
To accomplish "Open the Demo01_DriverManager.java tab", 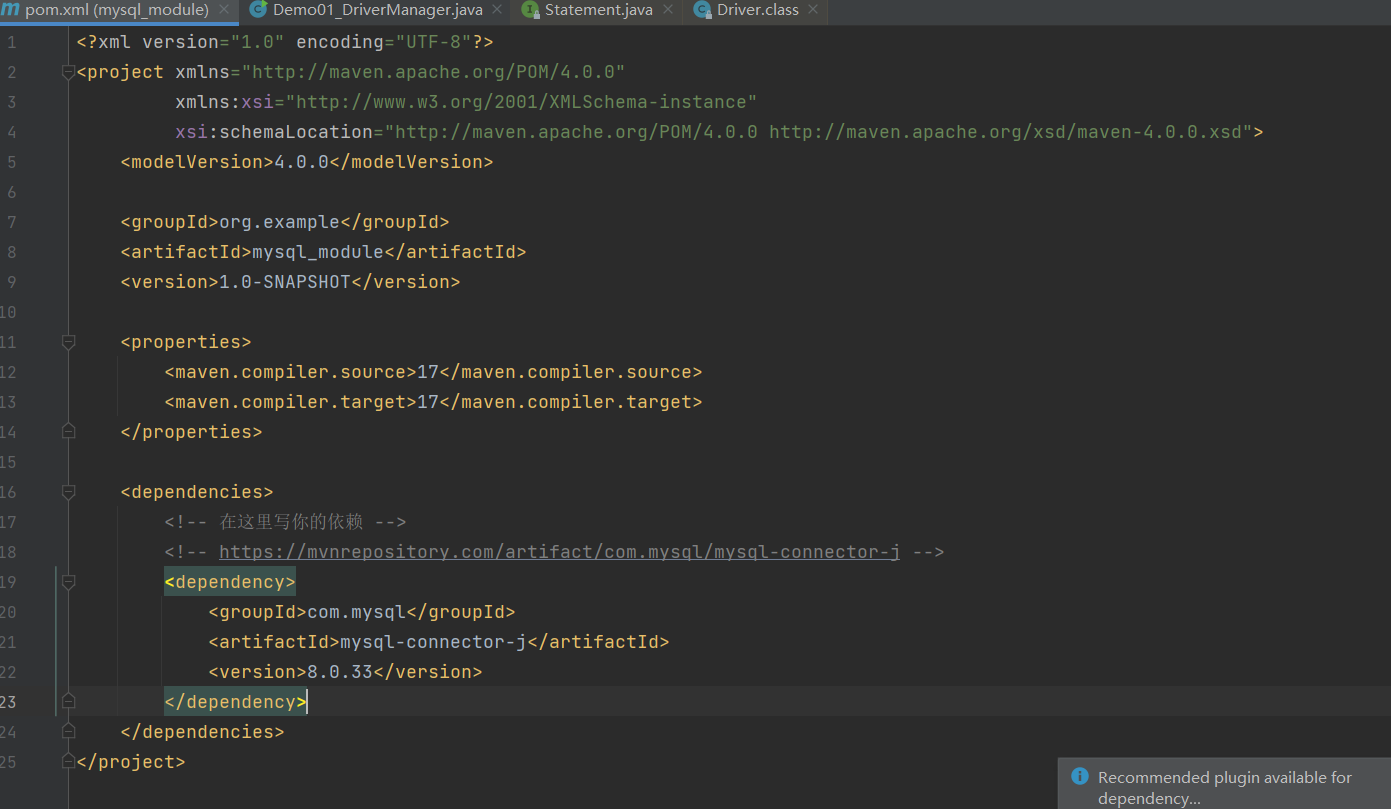I will click(x=378, y=10).
